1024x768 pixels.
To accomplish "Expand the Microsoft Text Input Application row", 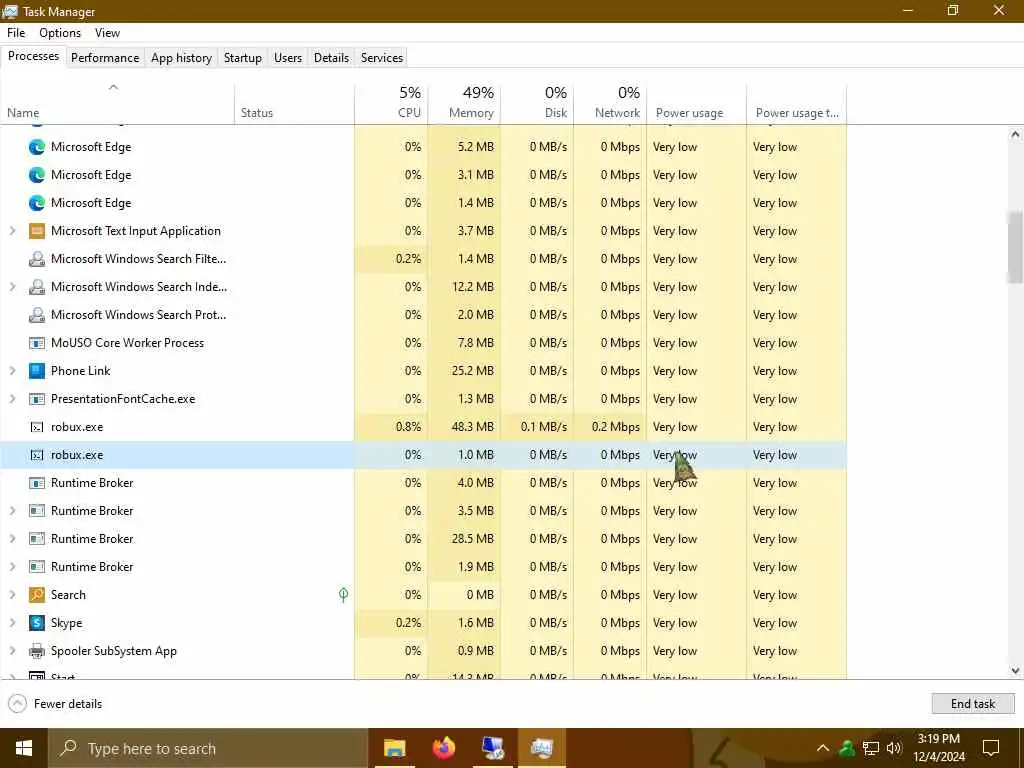I will pyautogui.click(x=12, y=231).
